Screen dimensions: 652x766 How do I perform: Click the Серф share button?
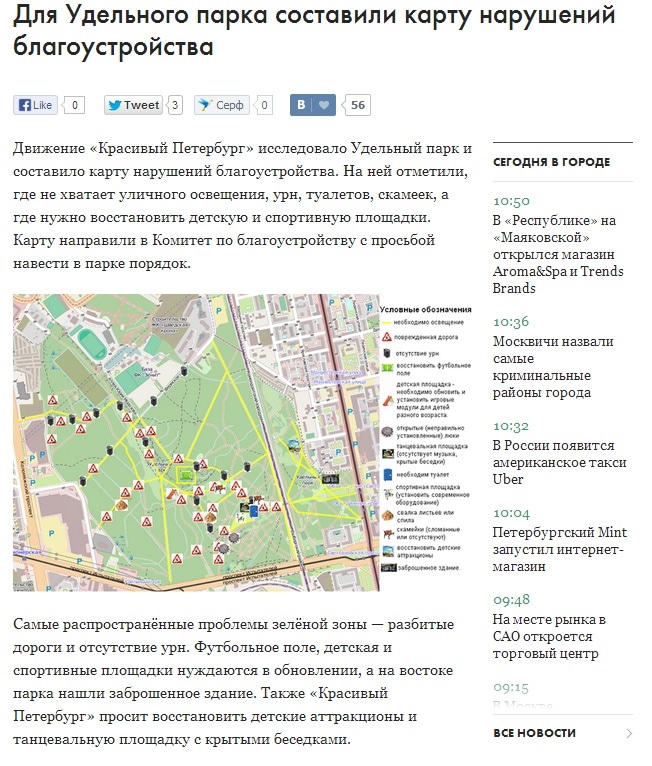(221, 105)
